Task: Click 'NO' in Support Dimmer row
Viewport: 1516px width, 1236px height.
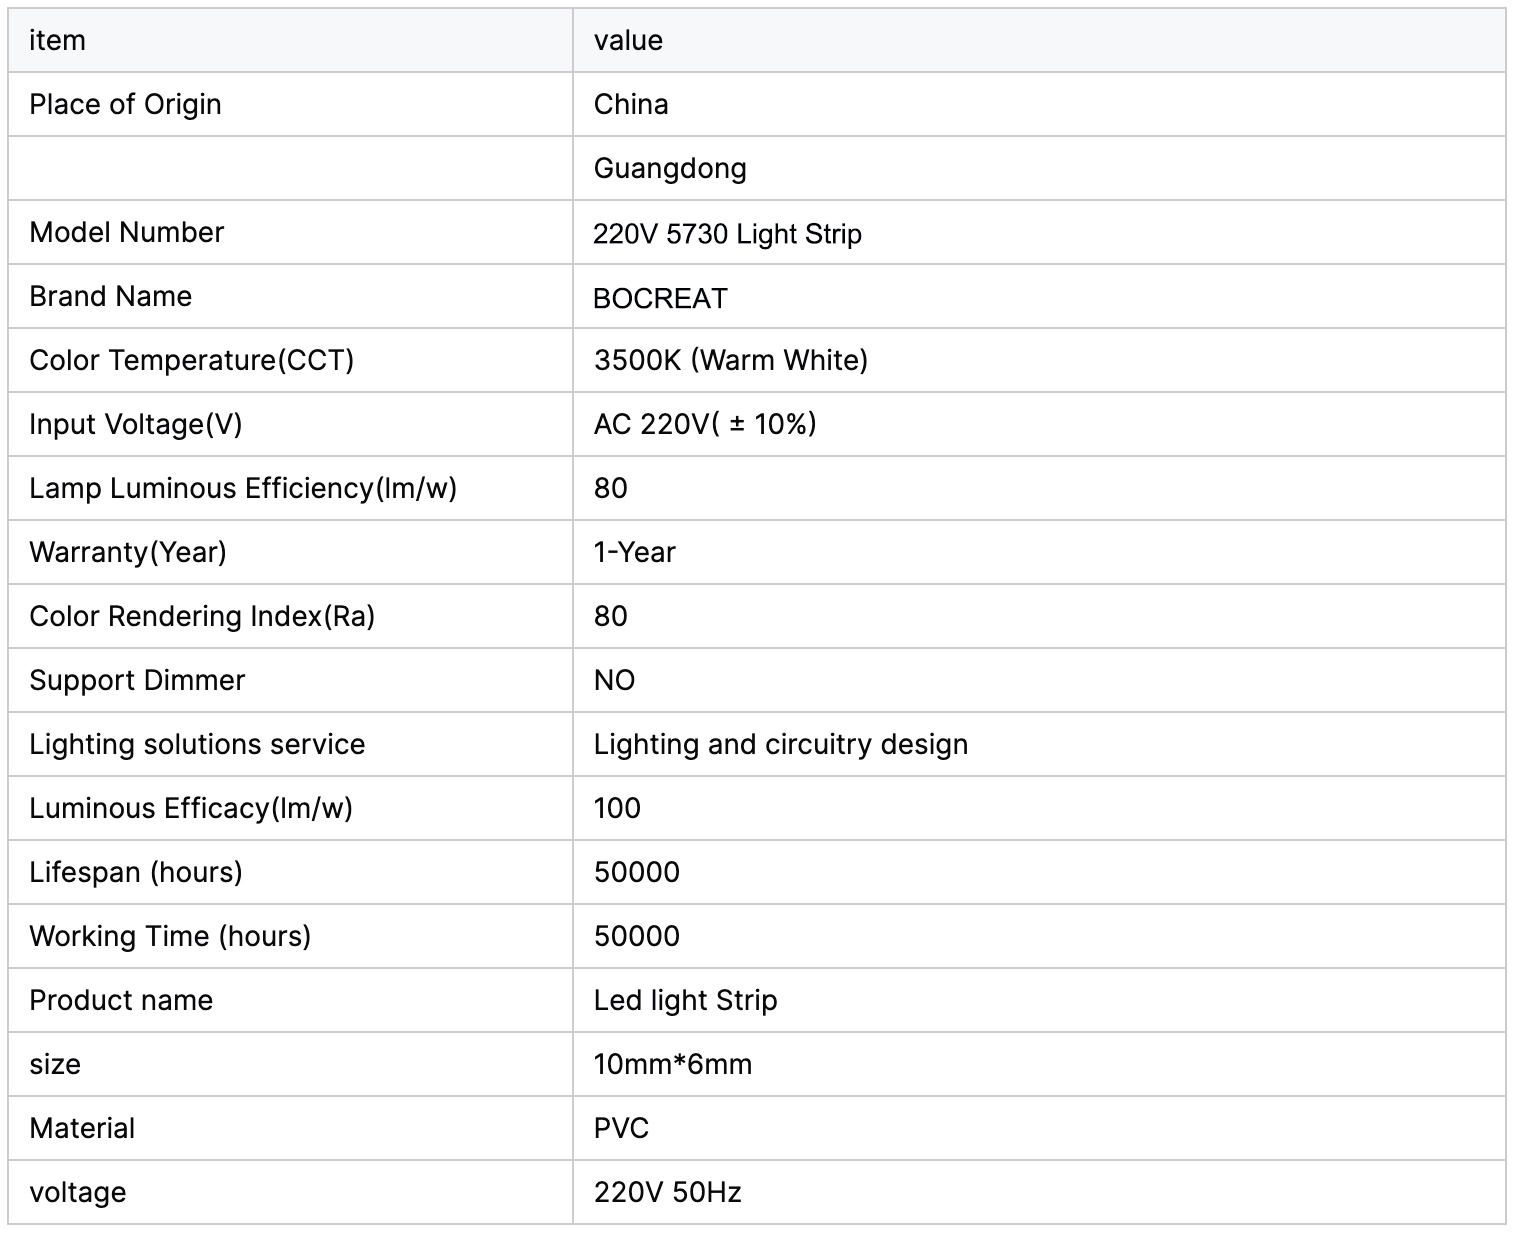Action: 614,681
